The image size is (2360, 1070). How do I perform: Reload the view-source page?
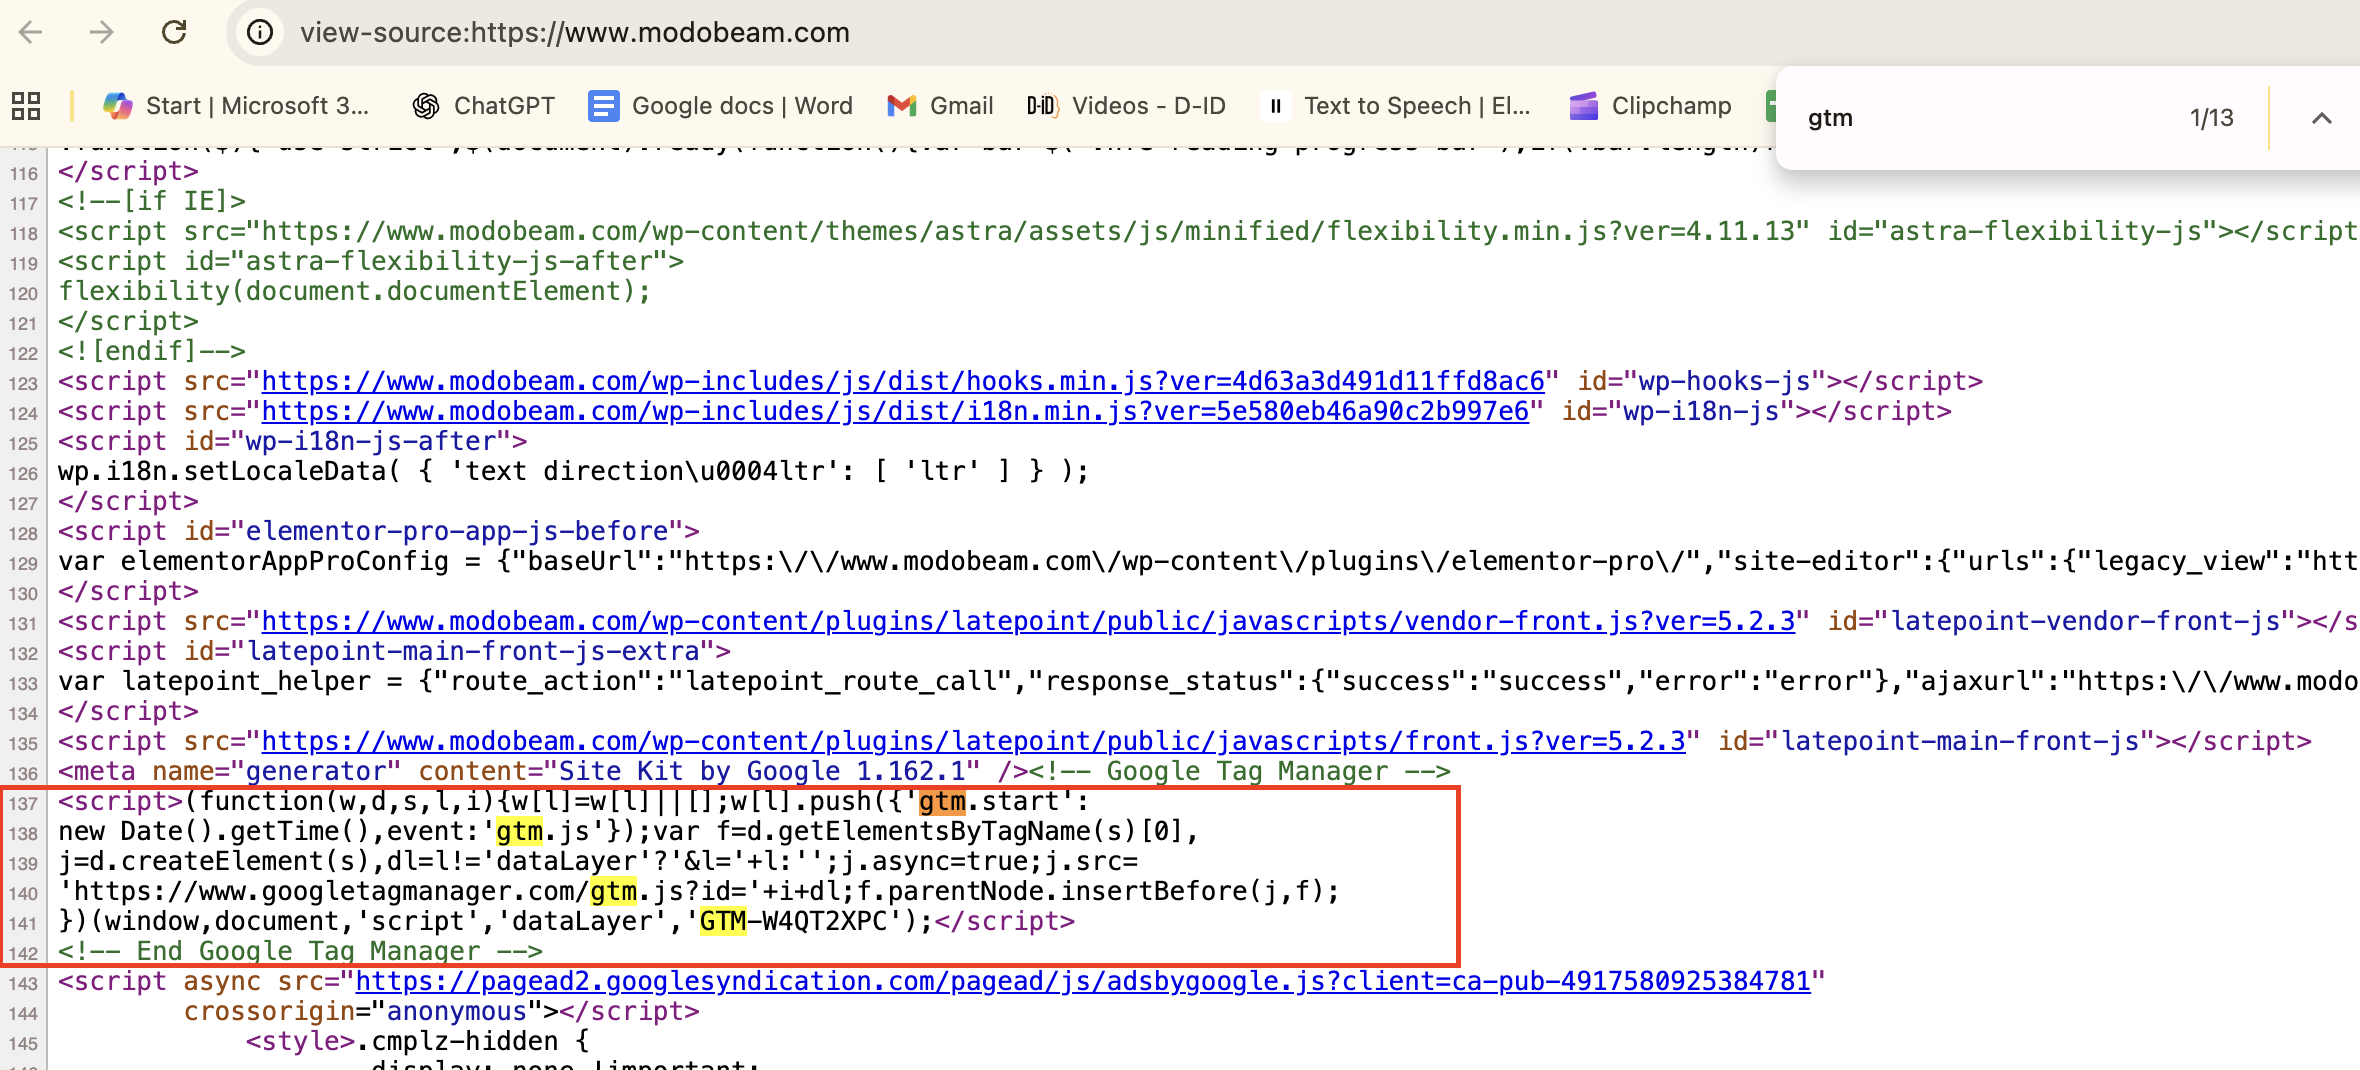pyautogui.click(x=175, y=32)
